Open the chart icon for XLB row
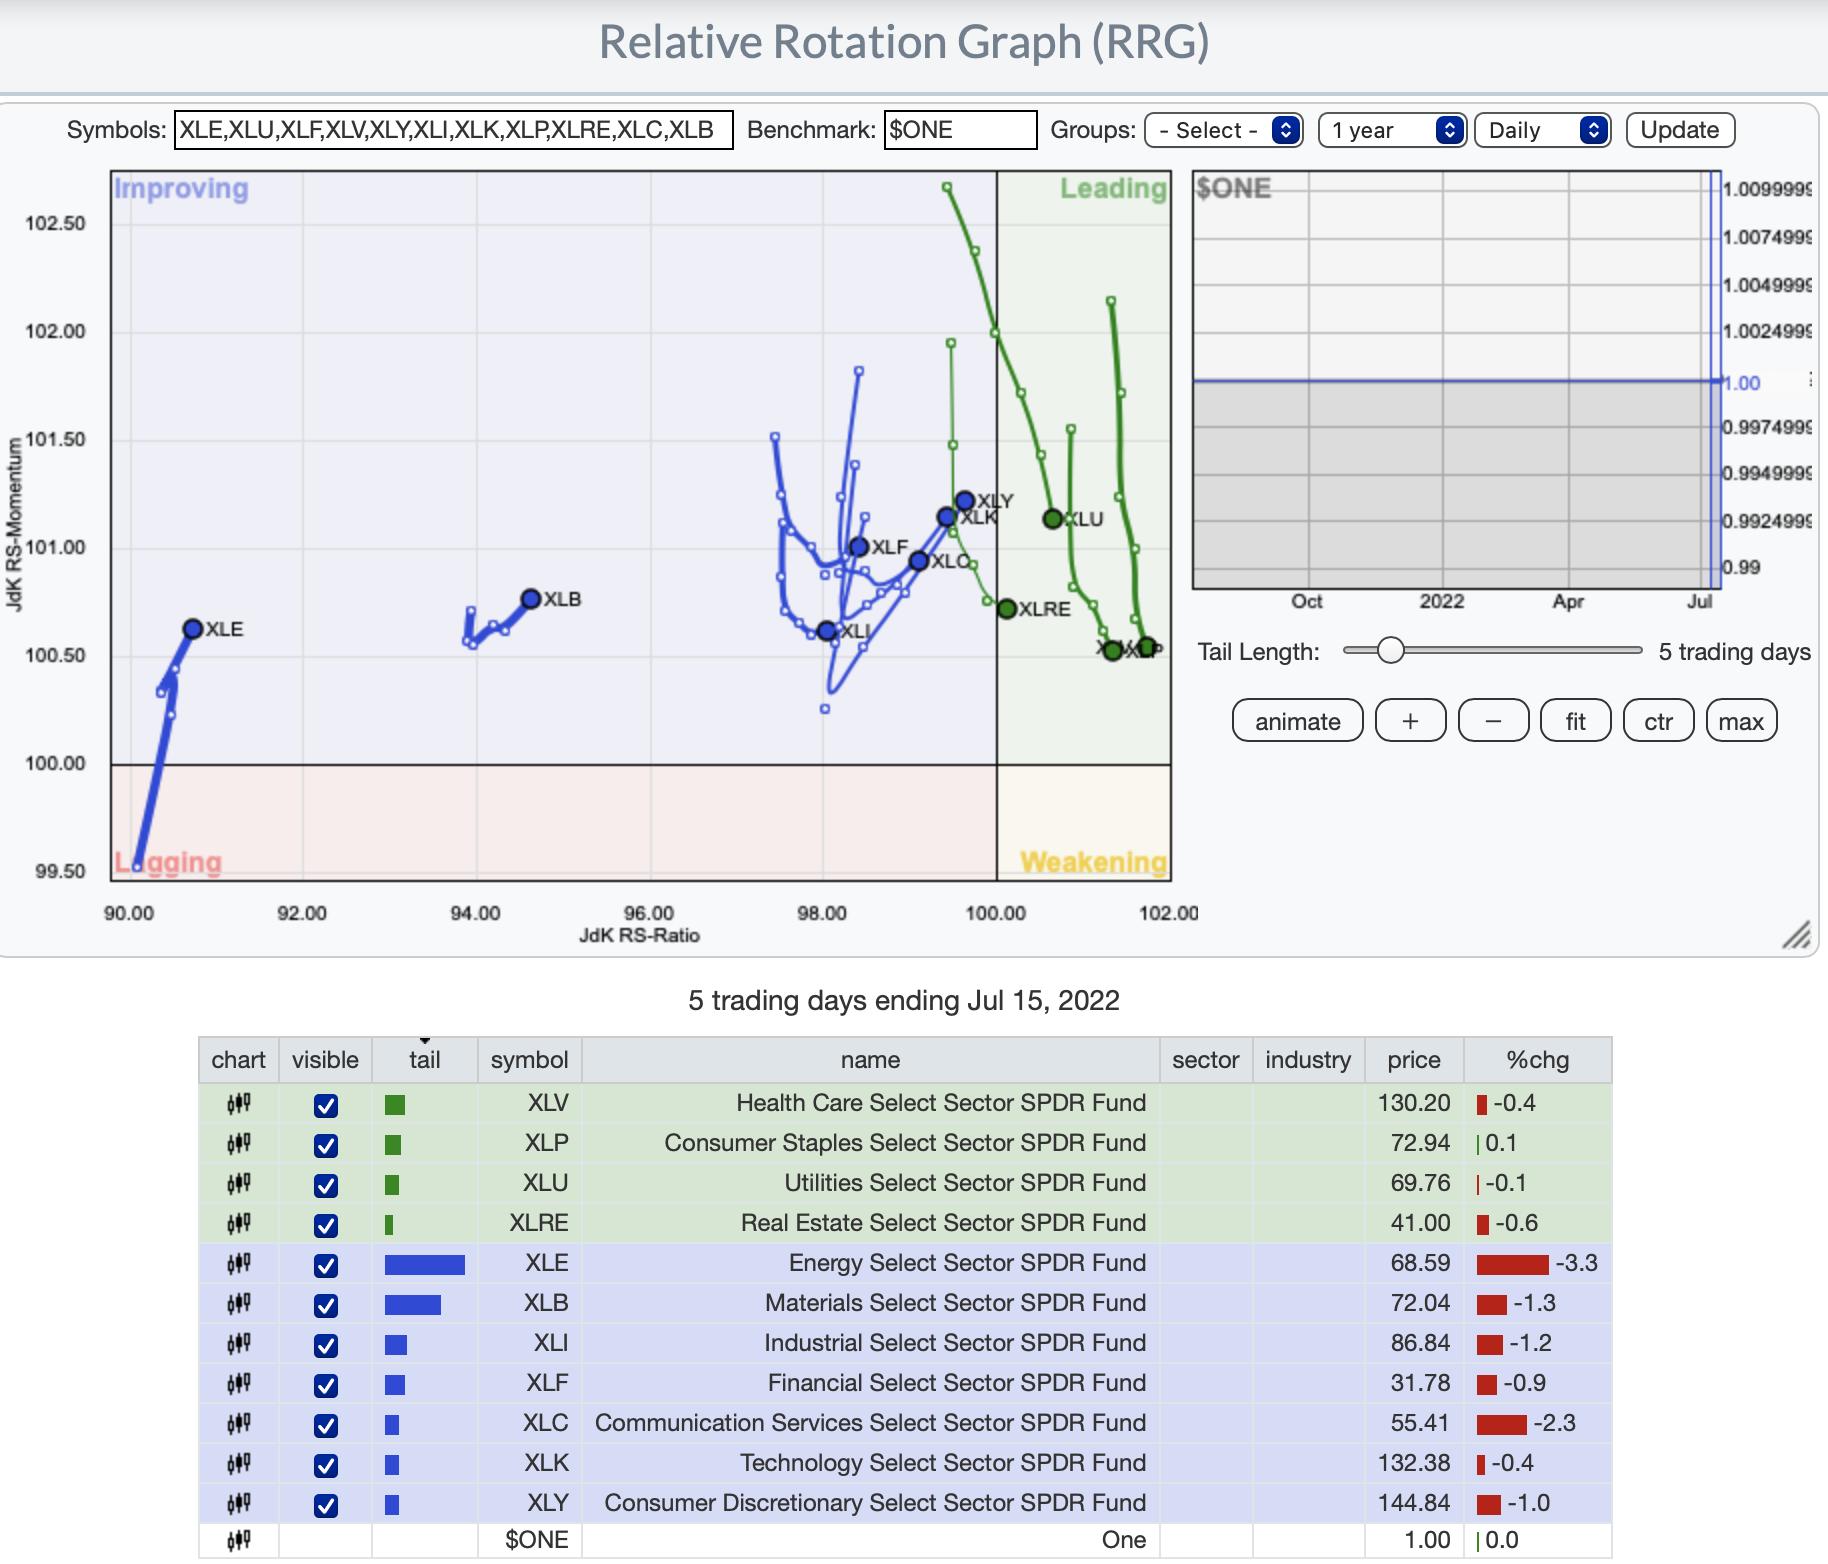1828x1564 pixels. (x=238, y=1304)
